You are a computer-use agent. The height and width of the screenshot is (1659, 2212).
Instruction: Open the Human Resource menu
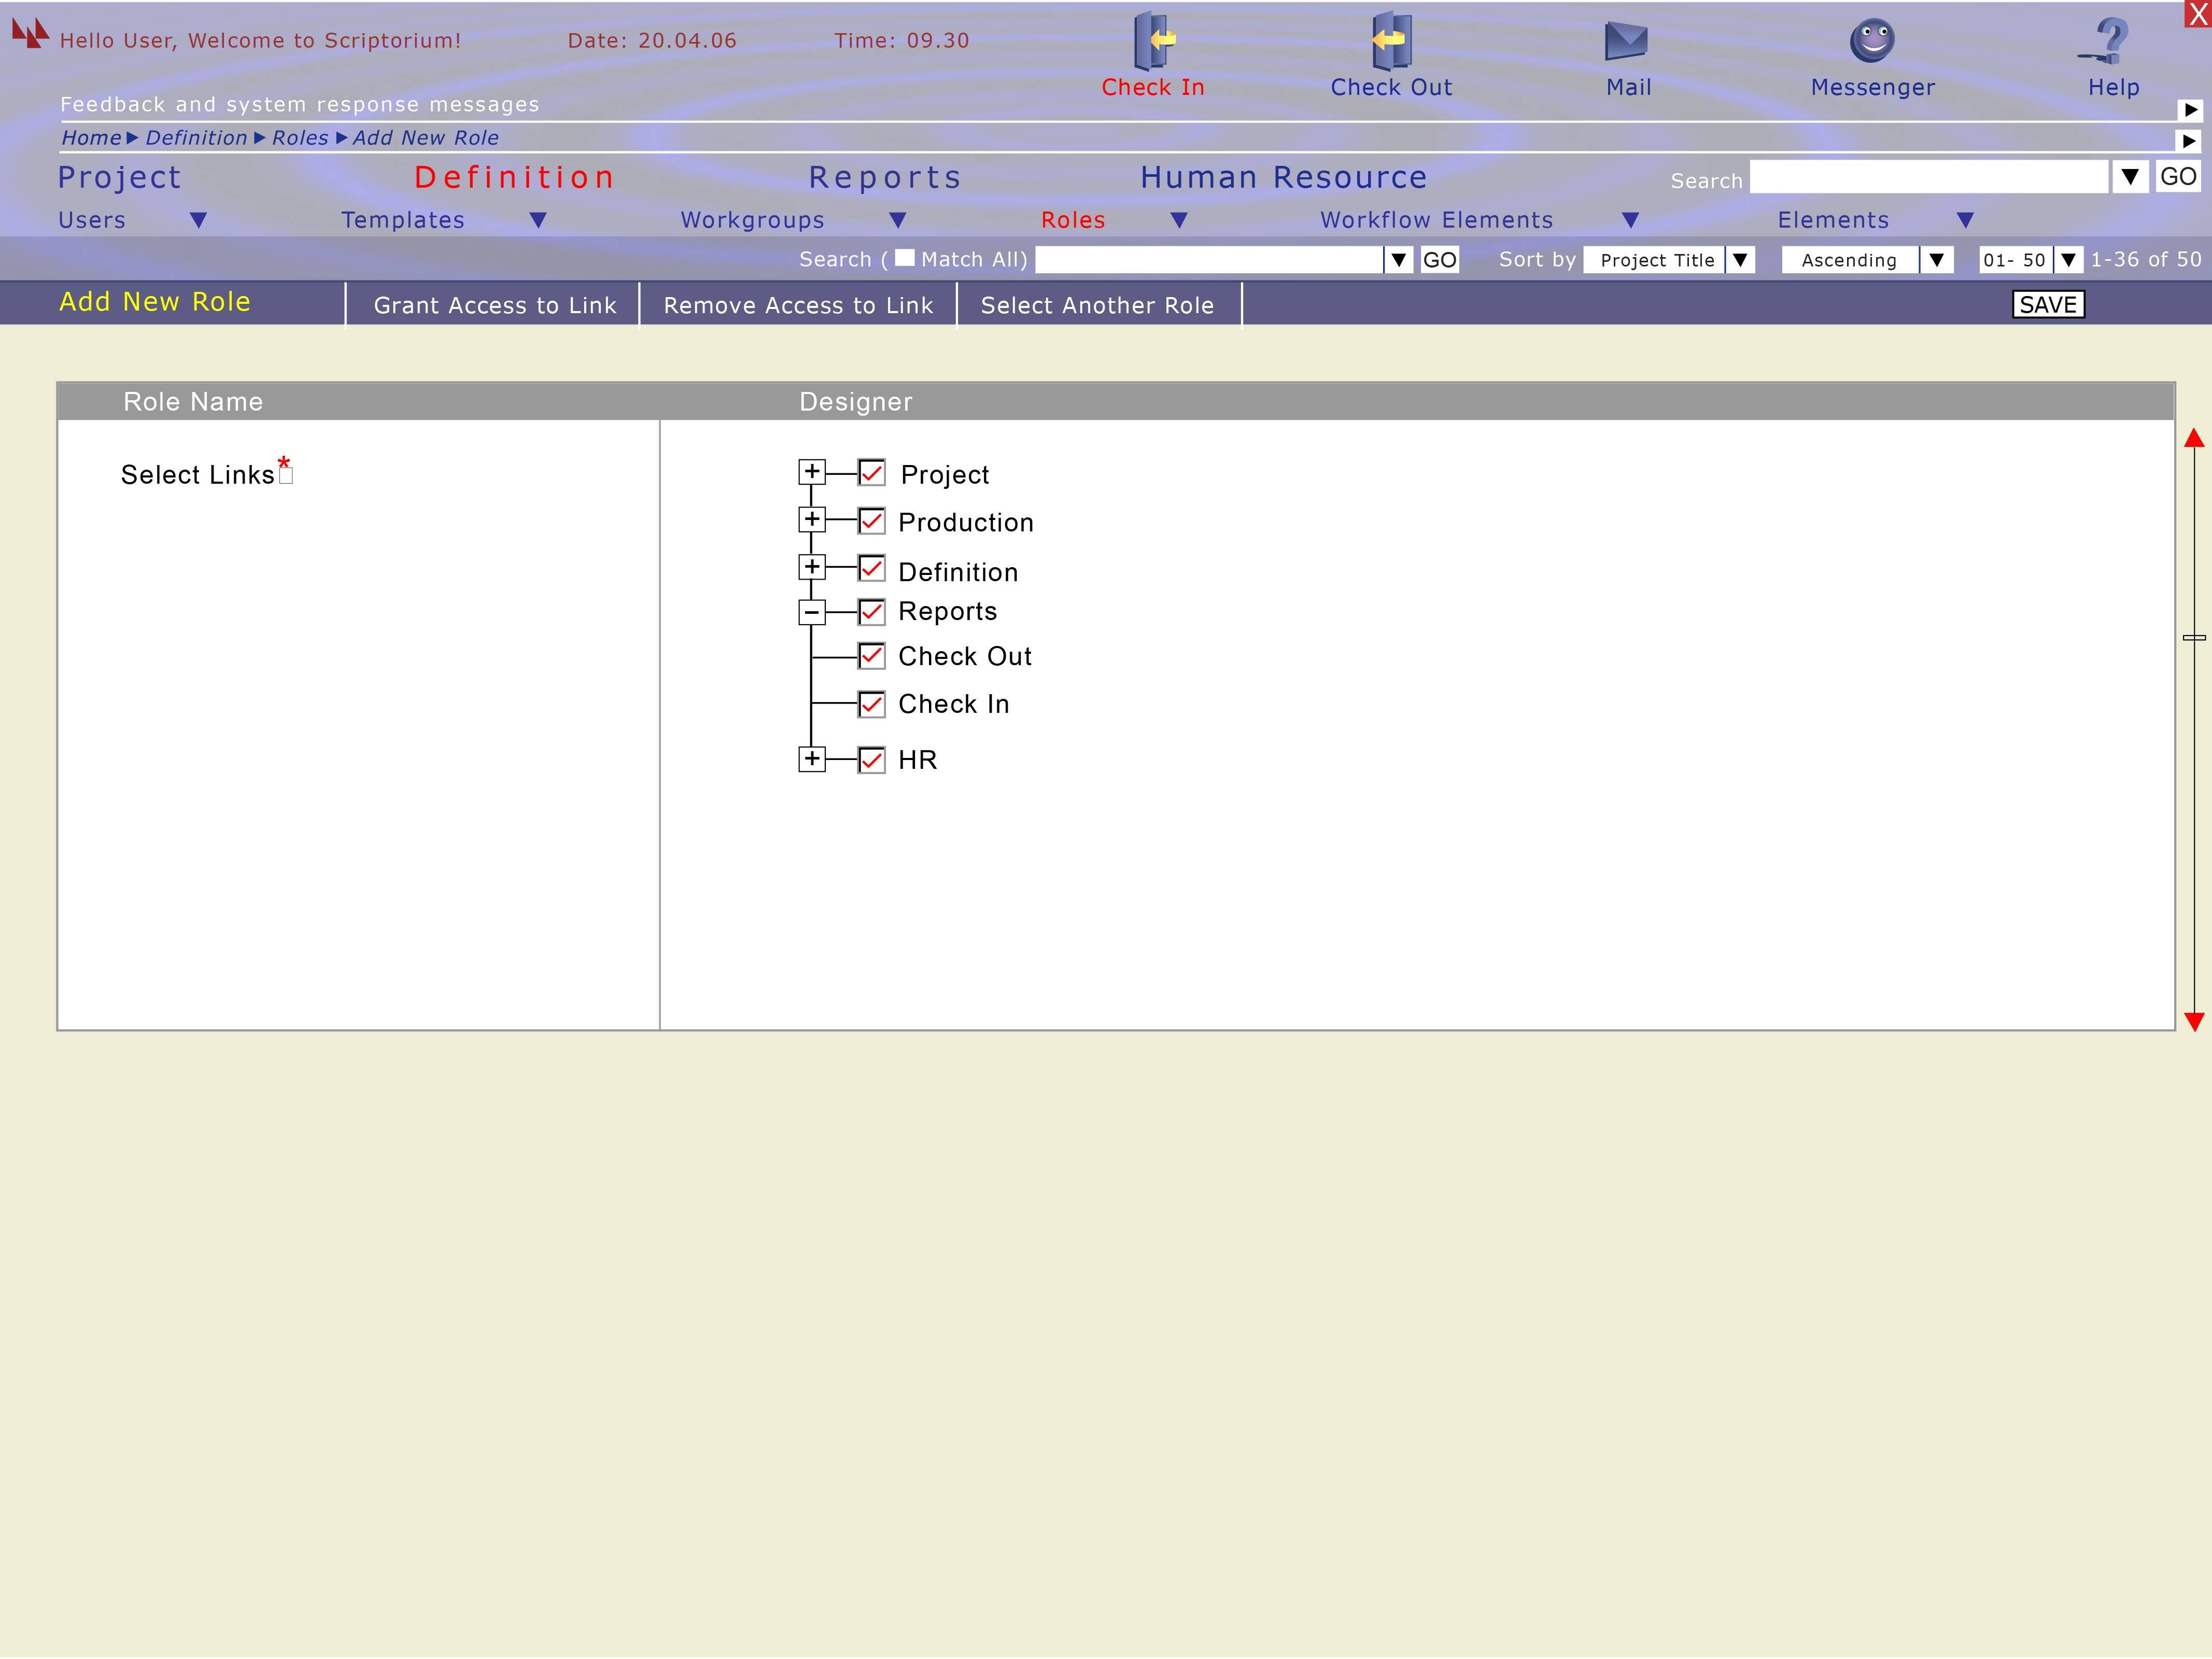click(x=1283, y=178)
